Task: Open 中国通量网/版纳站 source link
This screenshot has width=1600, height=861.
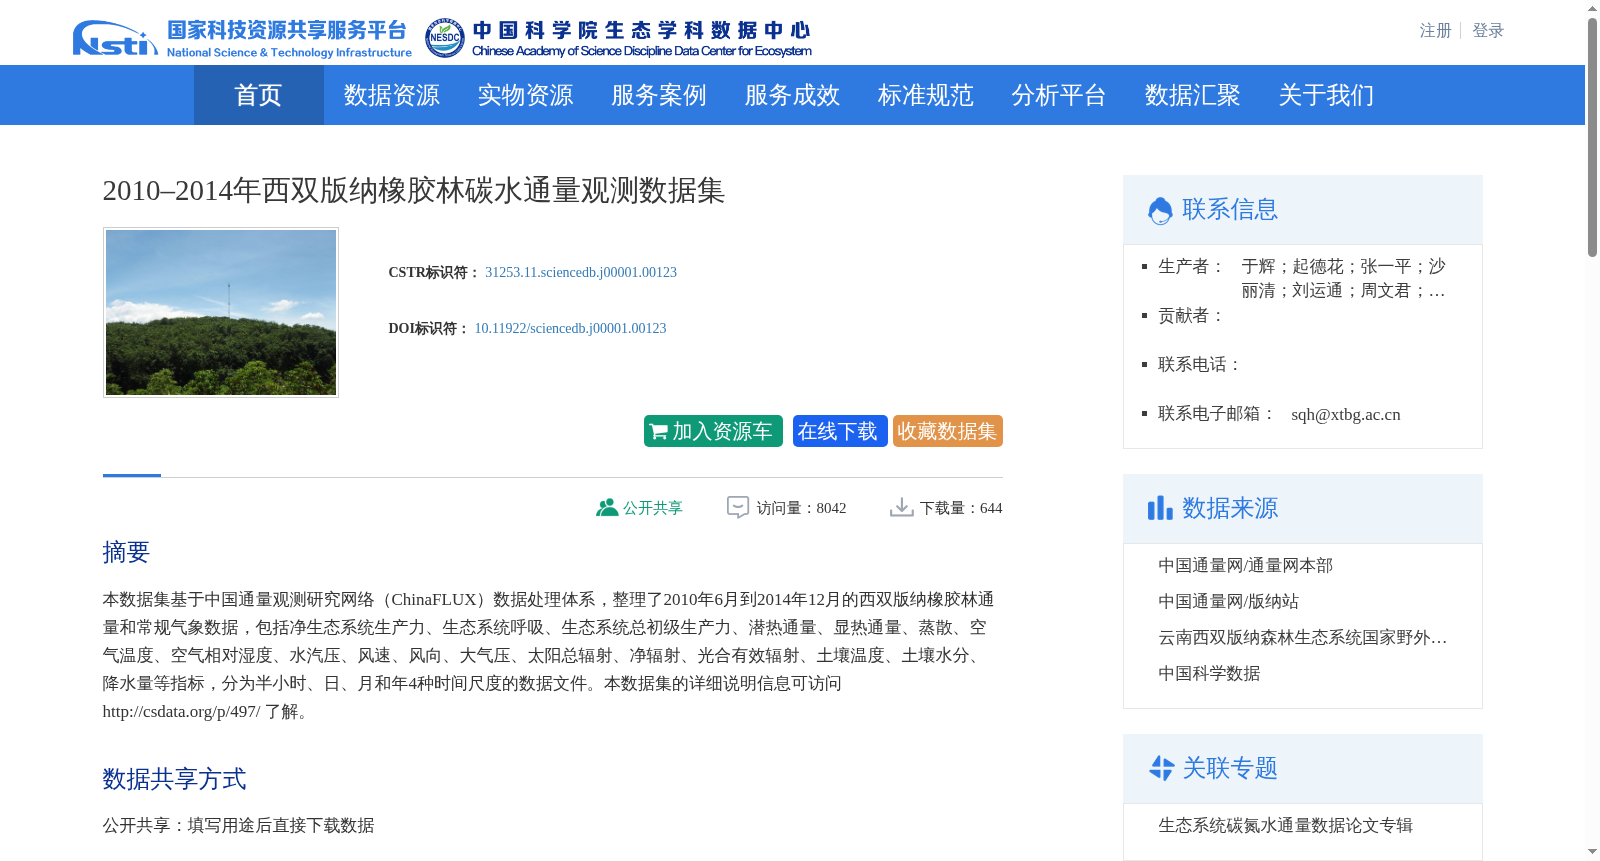Action: pyautogui.click(x=1229, y=601)
